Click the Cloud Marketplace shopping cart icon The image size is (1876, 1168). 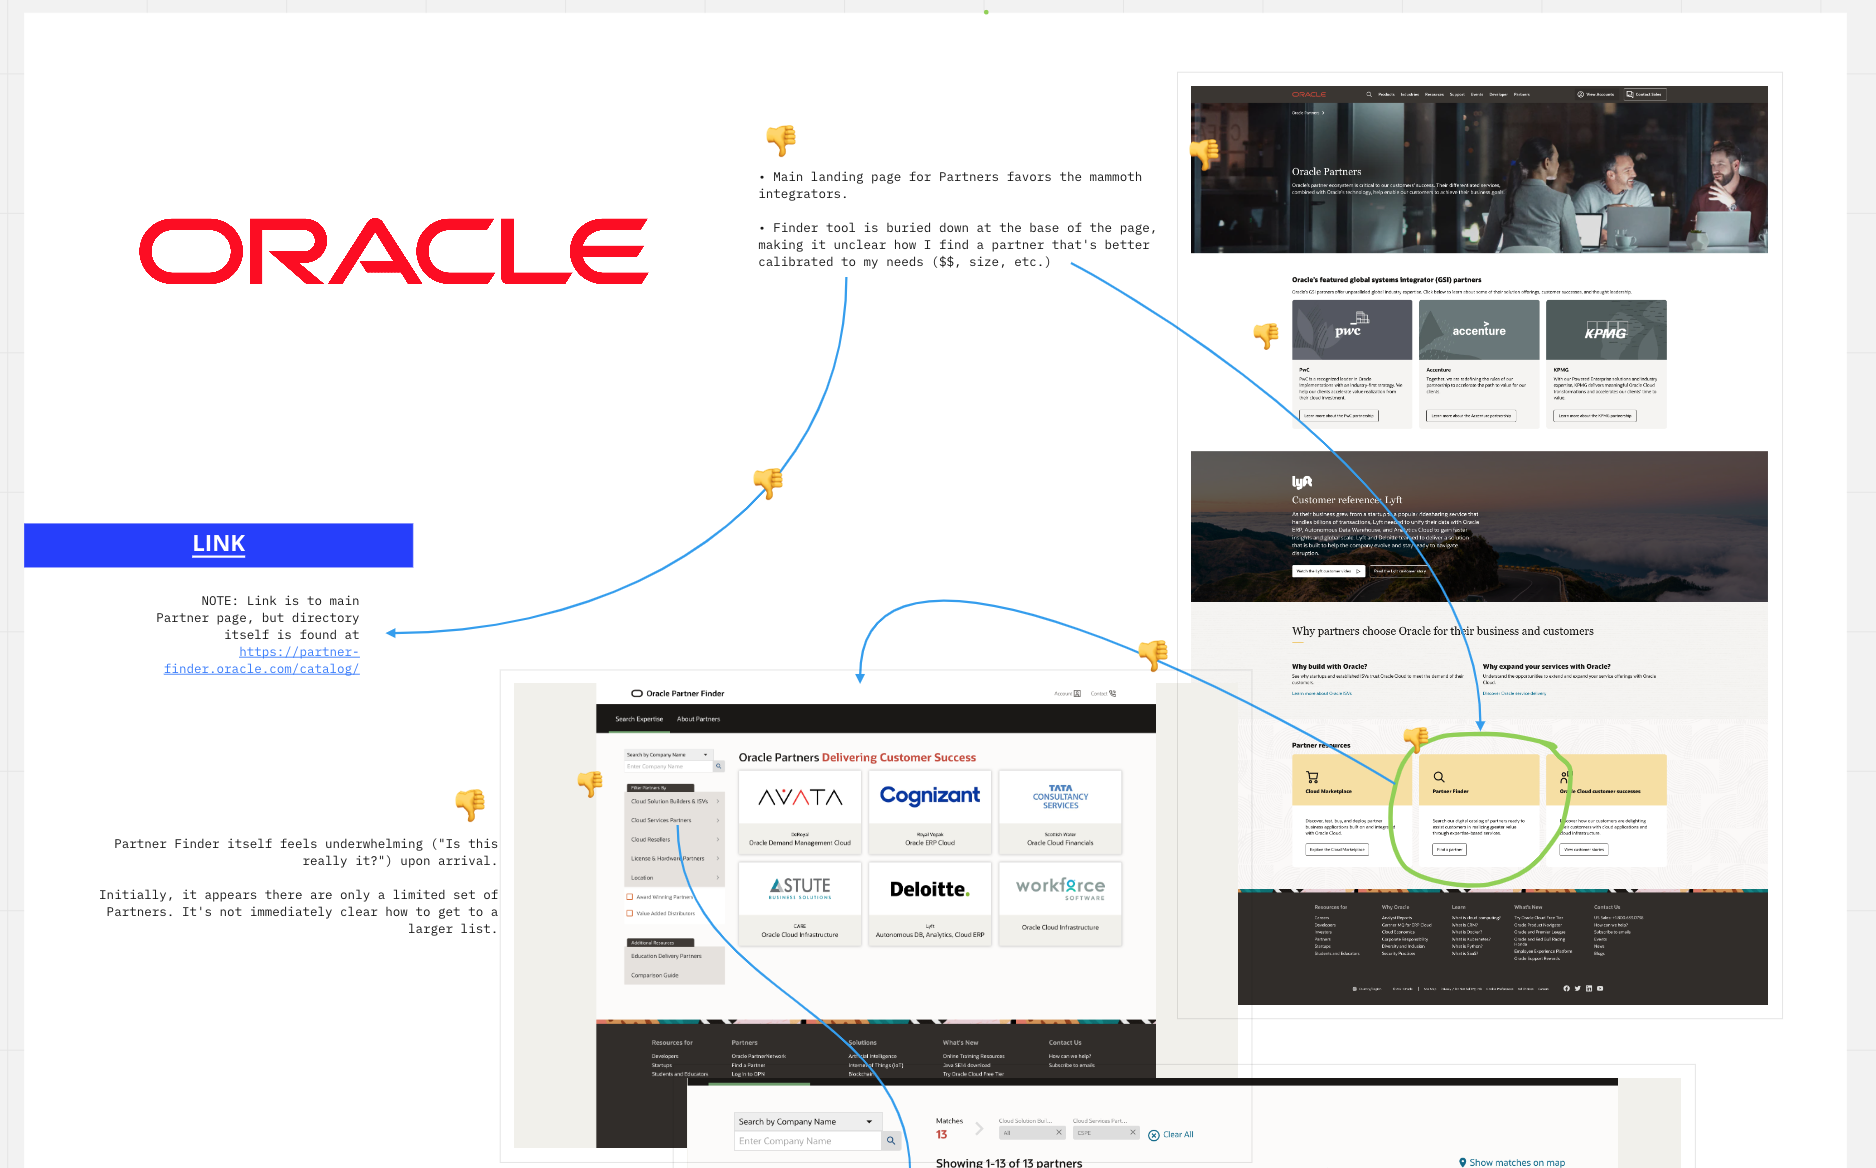point(1312,777)
